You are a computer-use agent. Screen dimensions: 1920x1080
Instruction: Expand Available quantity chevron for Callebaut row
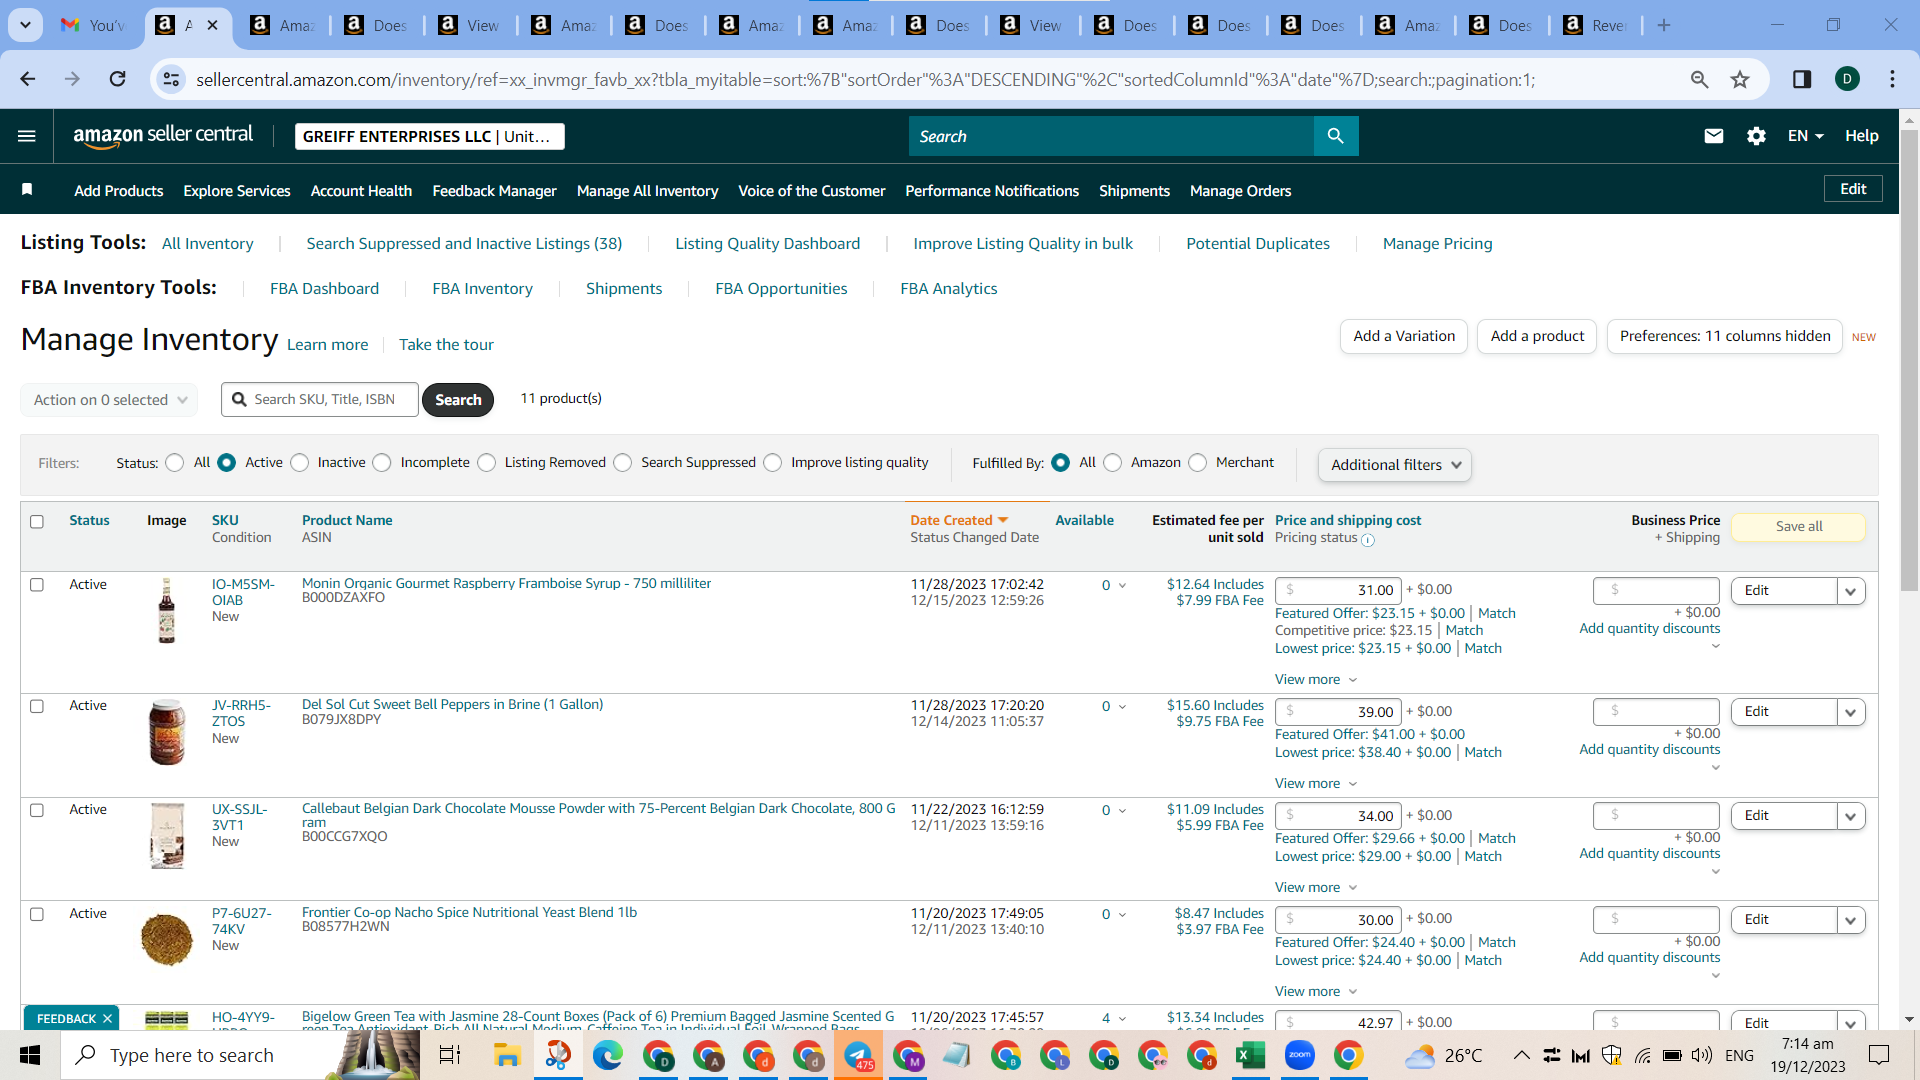[x=1122, y=811]
